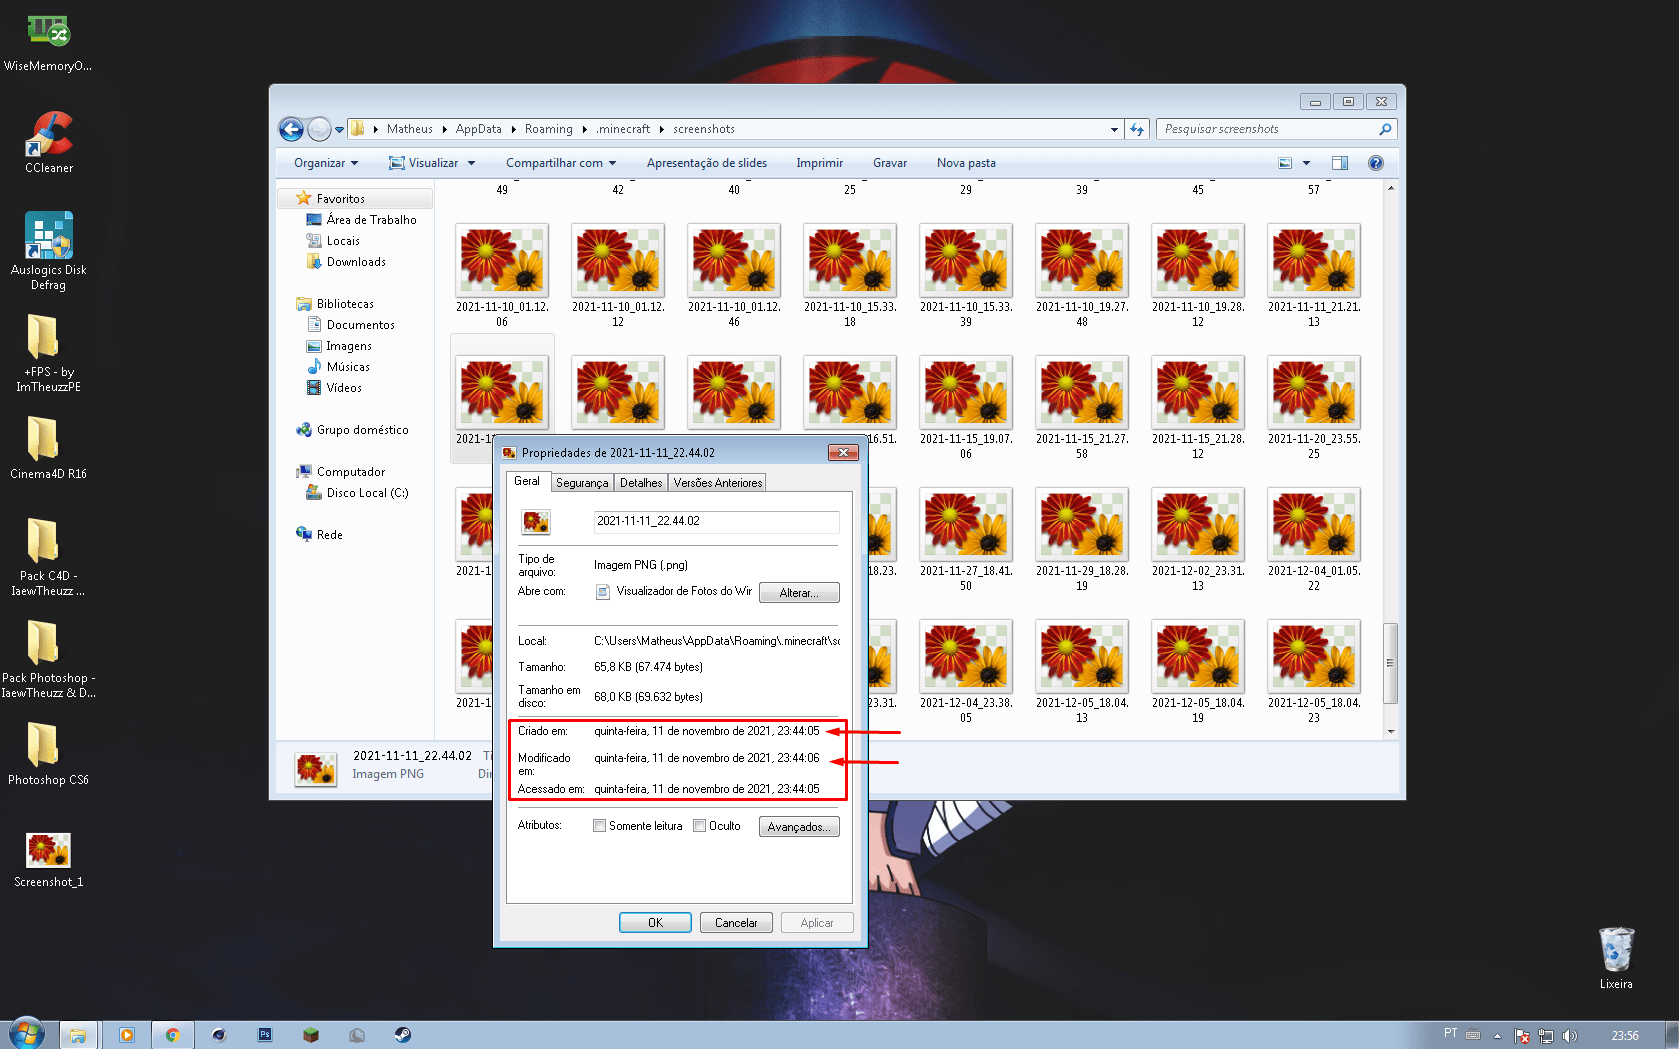The height and width of the screenshot is (1049, 1679).
Task: Open the change view options arrow
Action: pos(1306,163)
